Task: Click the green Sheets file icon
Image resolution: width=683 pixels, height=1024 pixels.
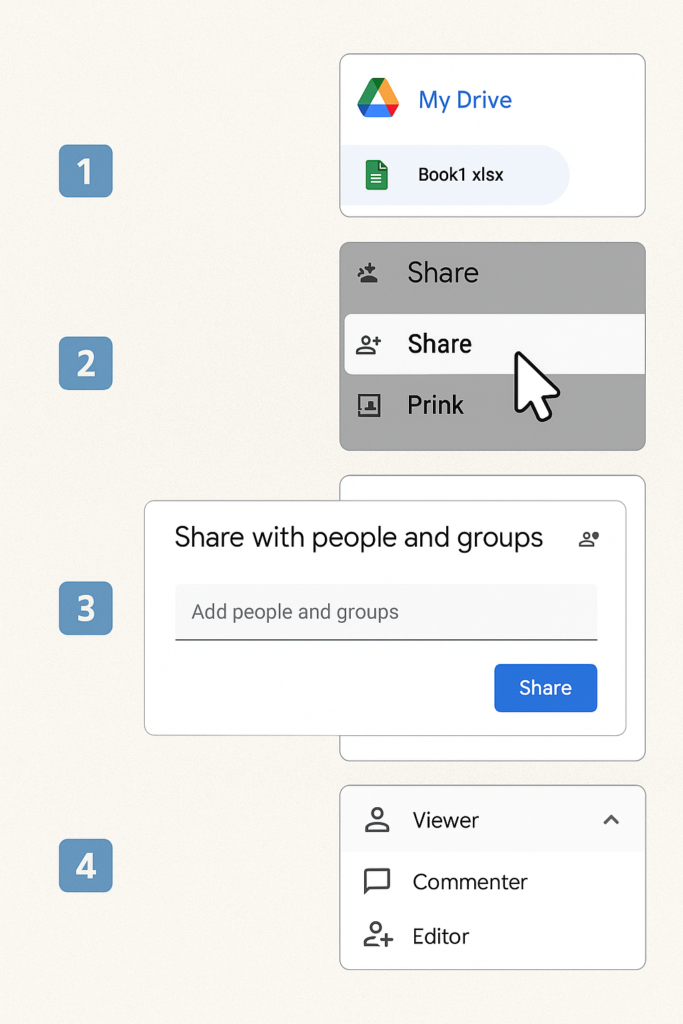Action: pyautogui.click(x=377, y=175)
